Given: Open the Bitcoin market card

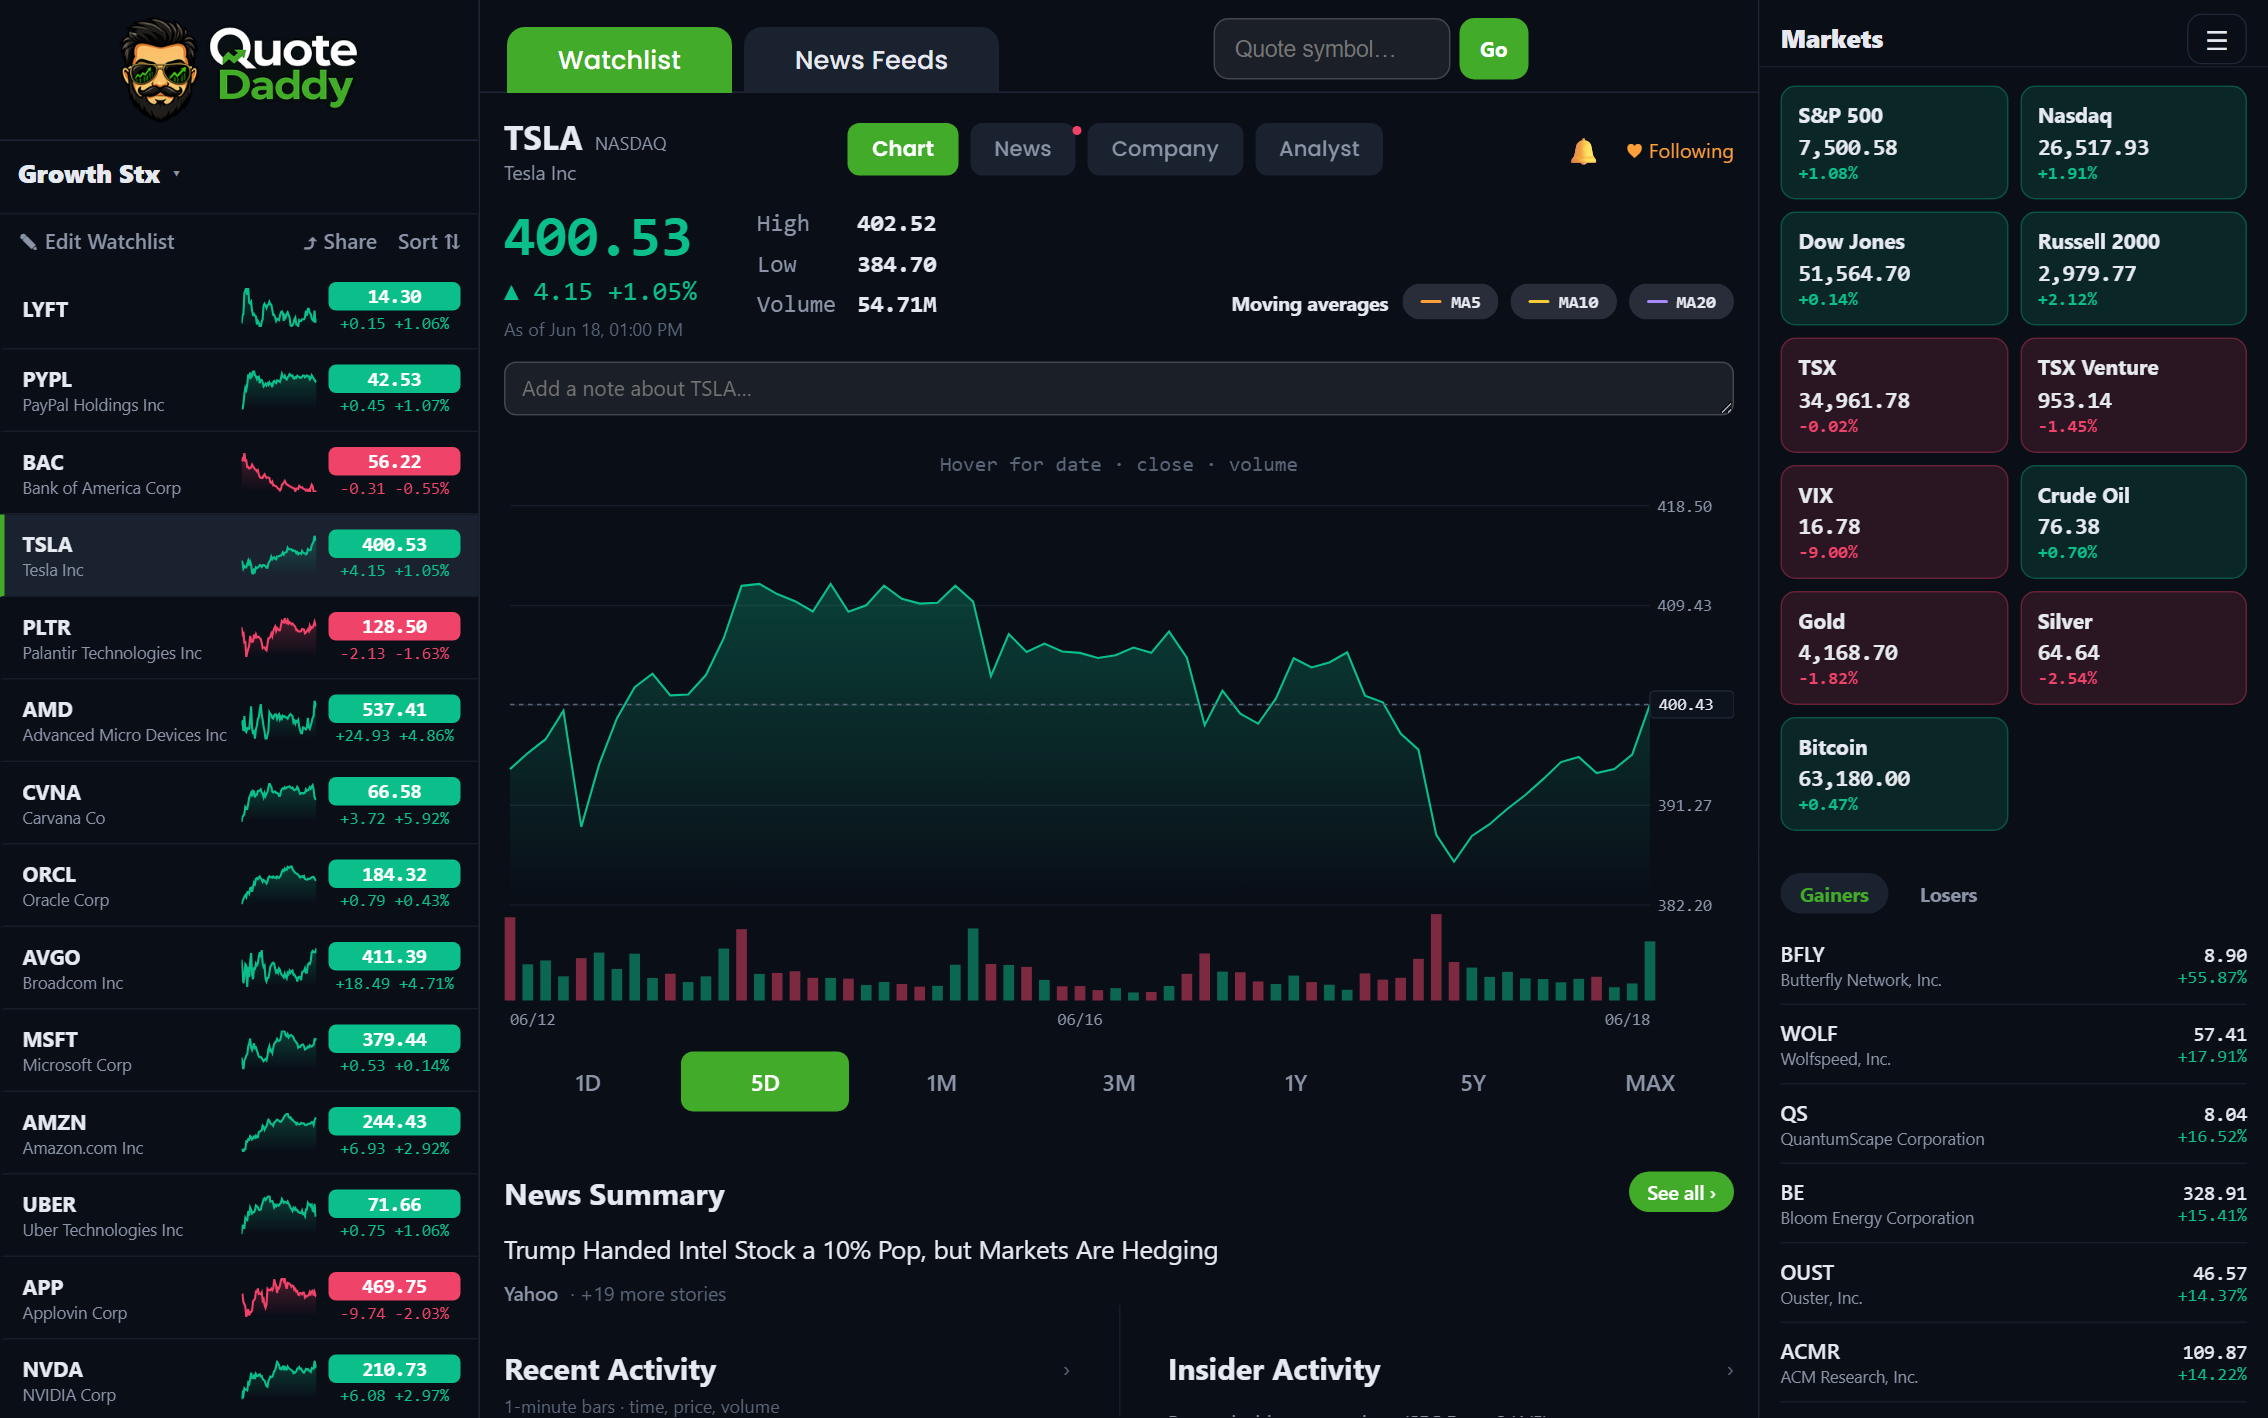Looking at the screenshot, I should tap(1894, 774).
